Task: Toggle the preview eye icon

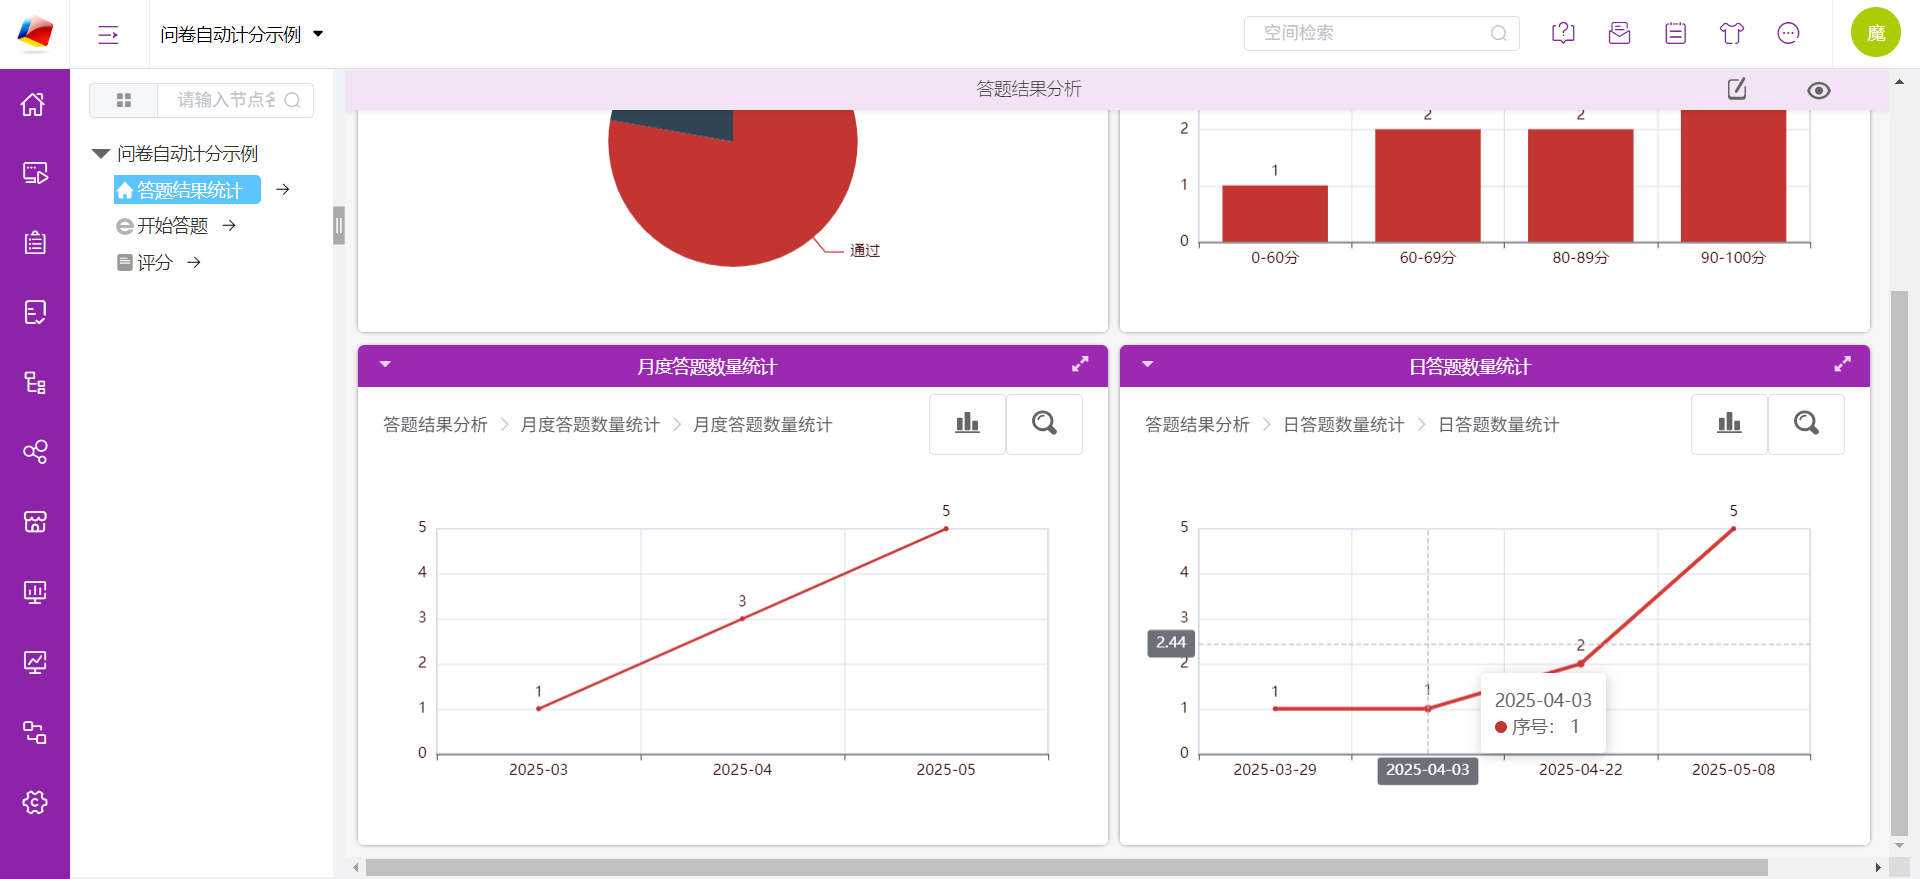Action: pos(1819,90)
